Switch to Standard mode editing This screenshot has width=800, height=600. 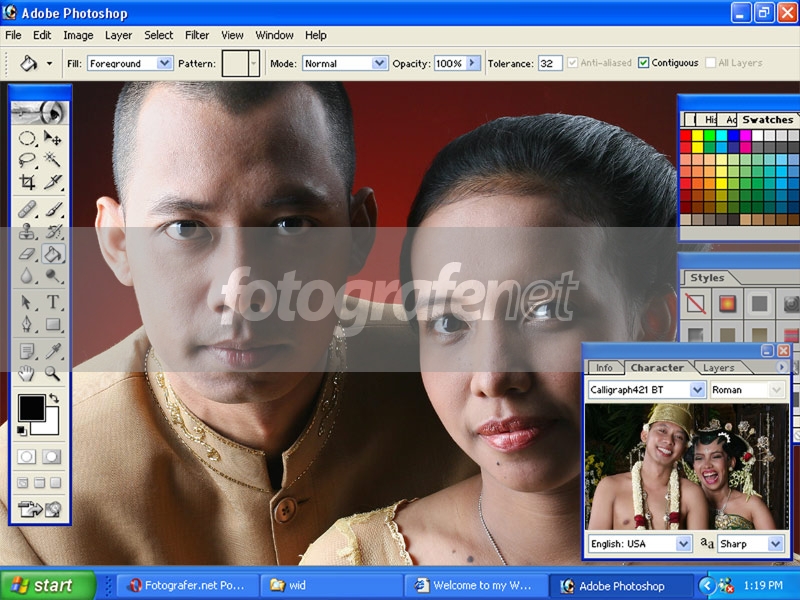click(27, 457)
